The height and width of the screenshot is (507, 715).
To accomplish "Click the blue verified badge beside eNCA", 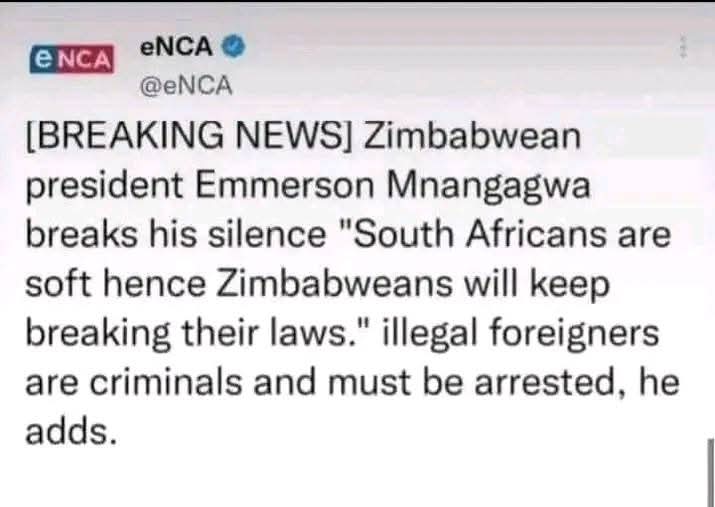I will 234,46.
